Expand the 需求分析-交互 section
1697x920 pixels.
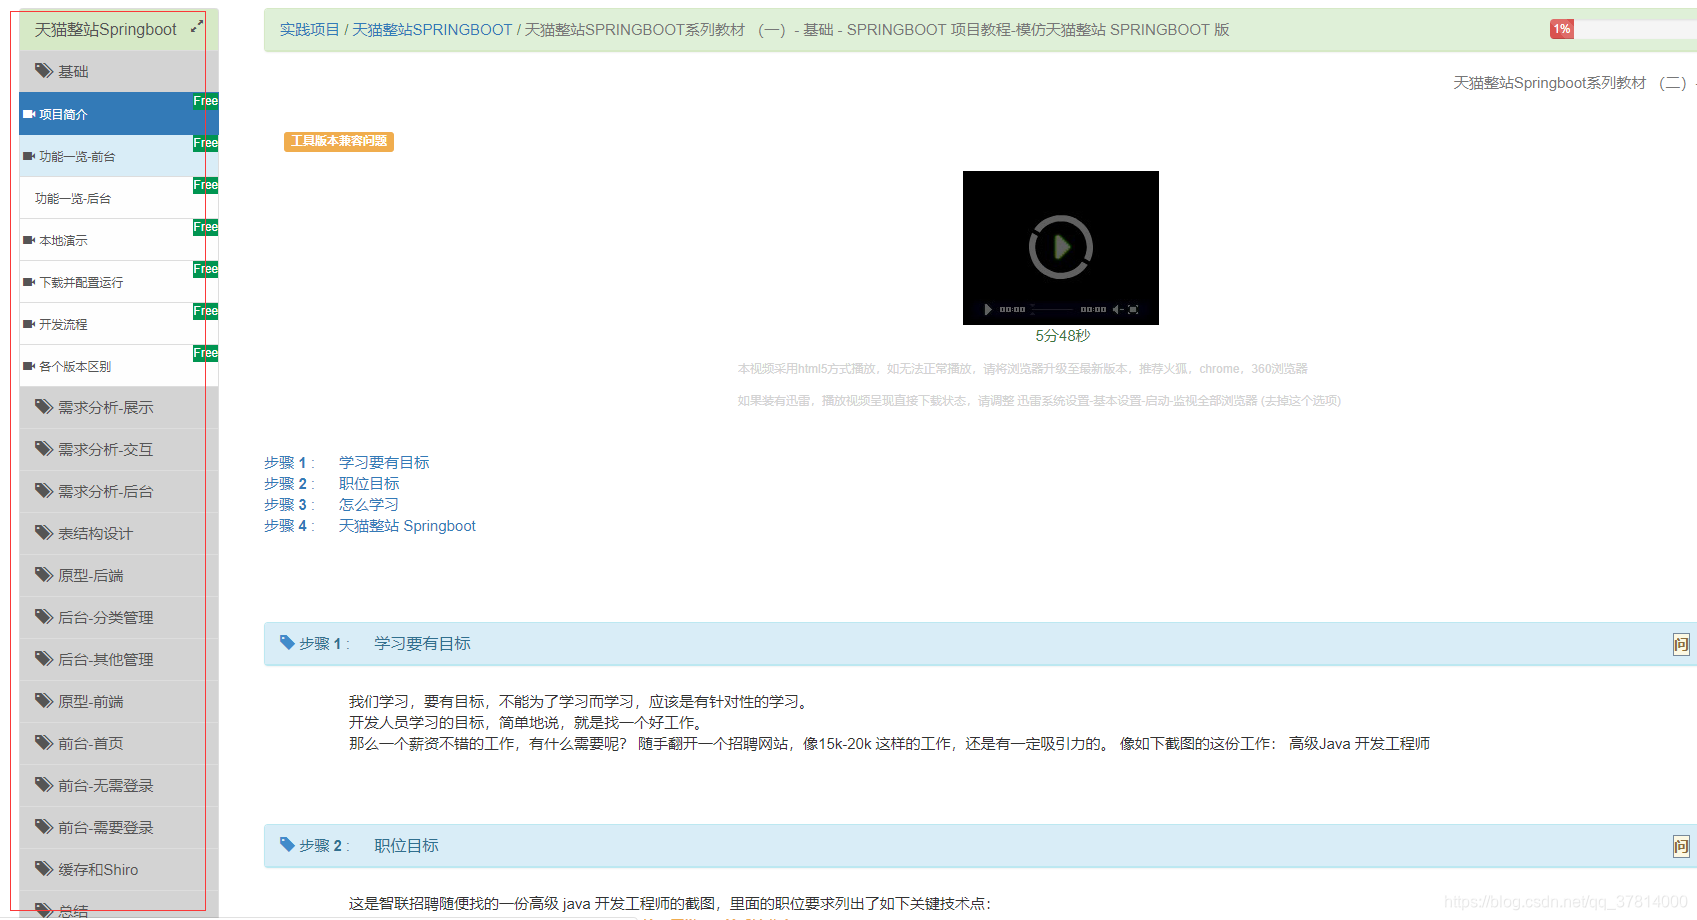pyautogui.click(x=119, y=449)
